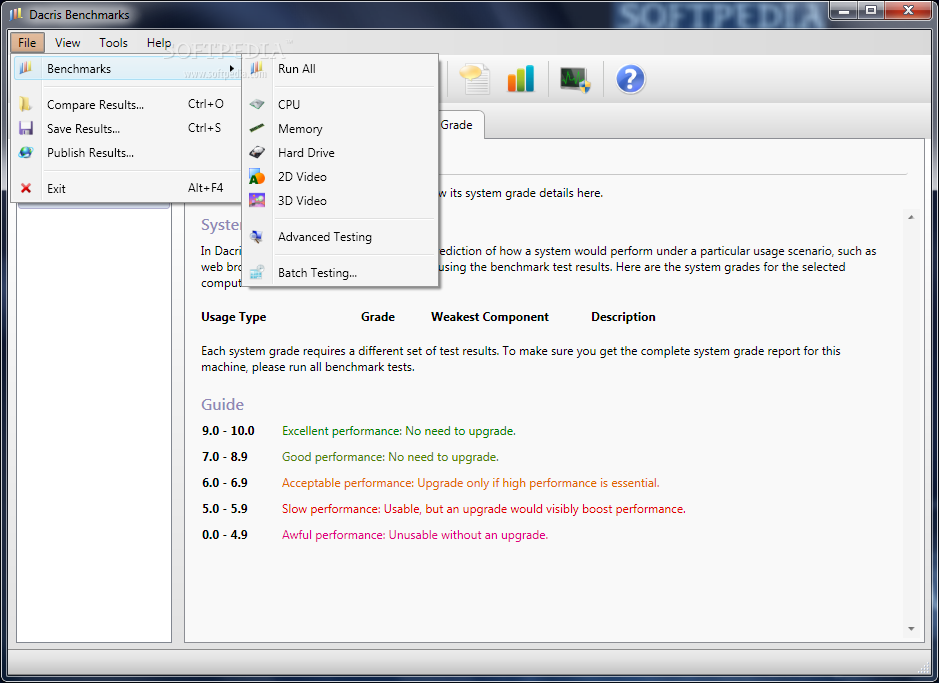Click the Description column header
This screenshot has height=683, width=939.
pyautogui.click(x=623, y=317)
